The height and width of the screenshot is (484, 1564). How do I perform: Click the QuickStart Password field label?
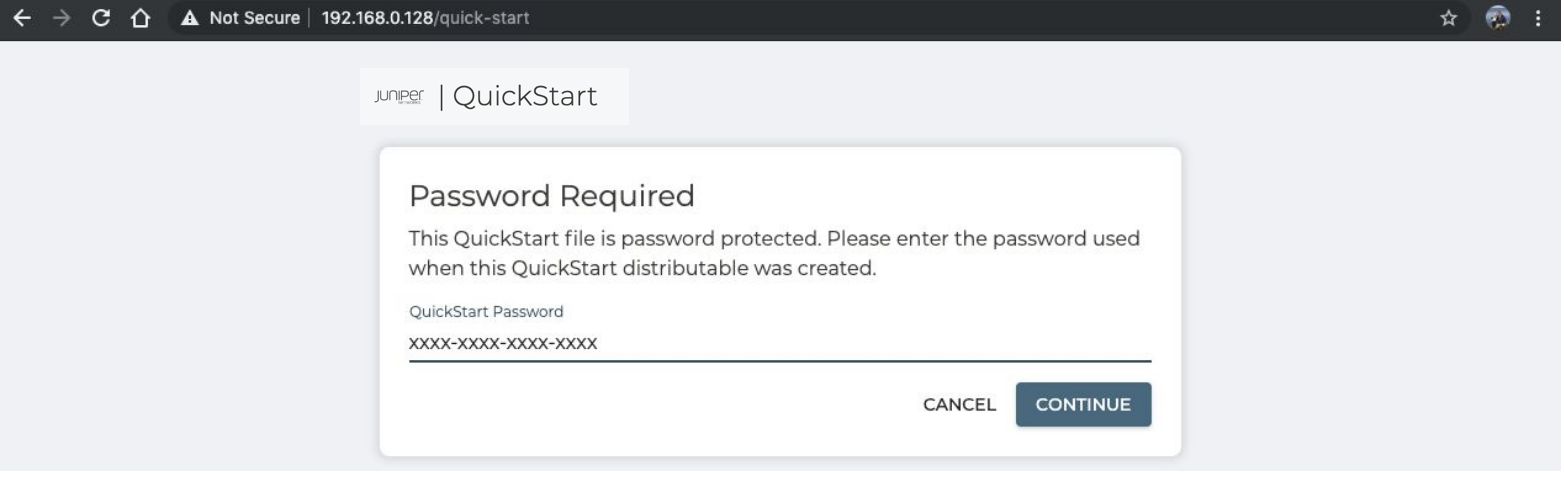click(486, 312)
